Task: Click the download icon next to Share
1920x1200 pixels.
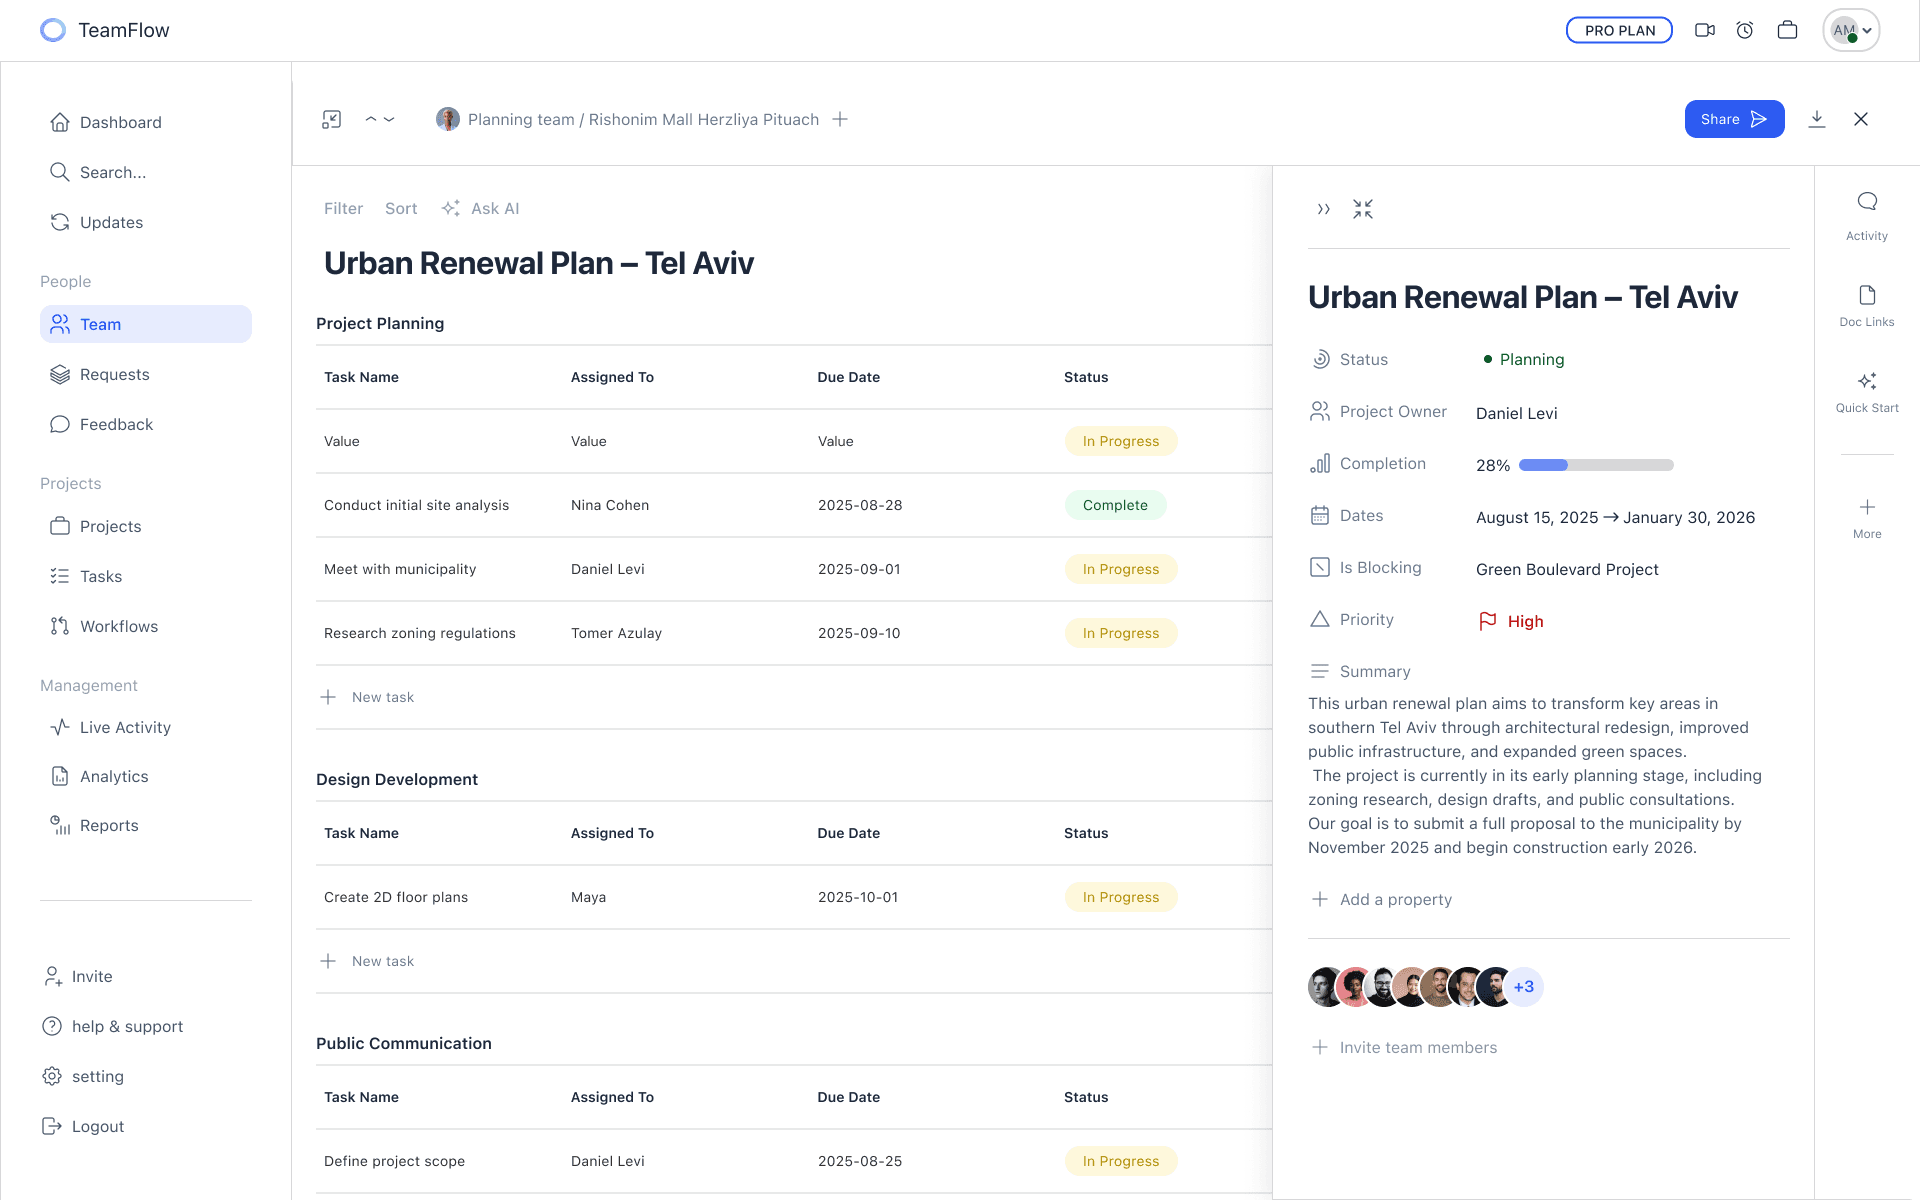Action: point(1817,119)
